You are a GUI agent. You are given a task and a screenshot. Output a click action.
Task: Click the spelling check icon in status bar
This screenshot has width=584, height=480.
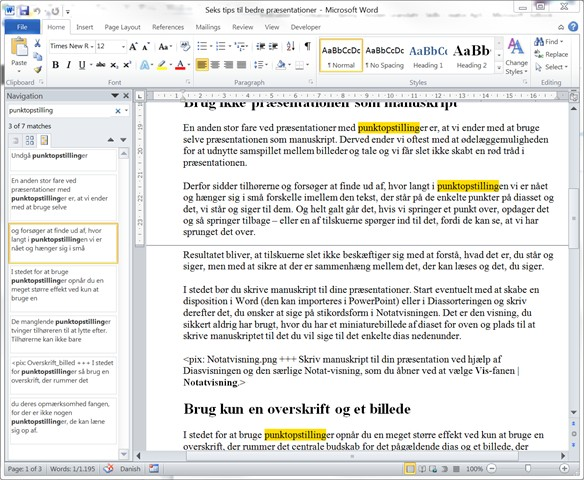[x=108, y=468]
